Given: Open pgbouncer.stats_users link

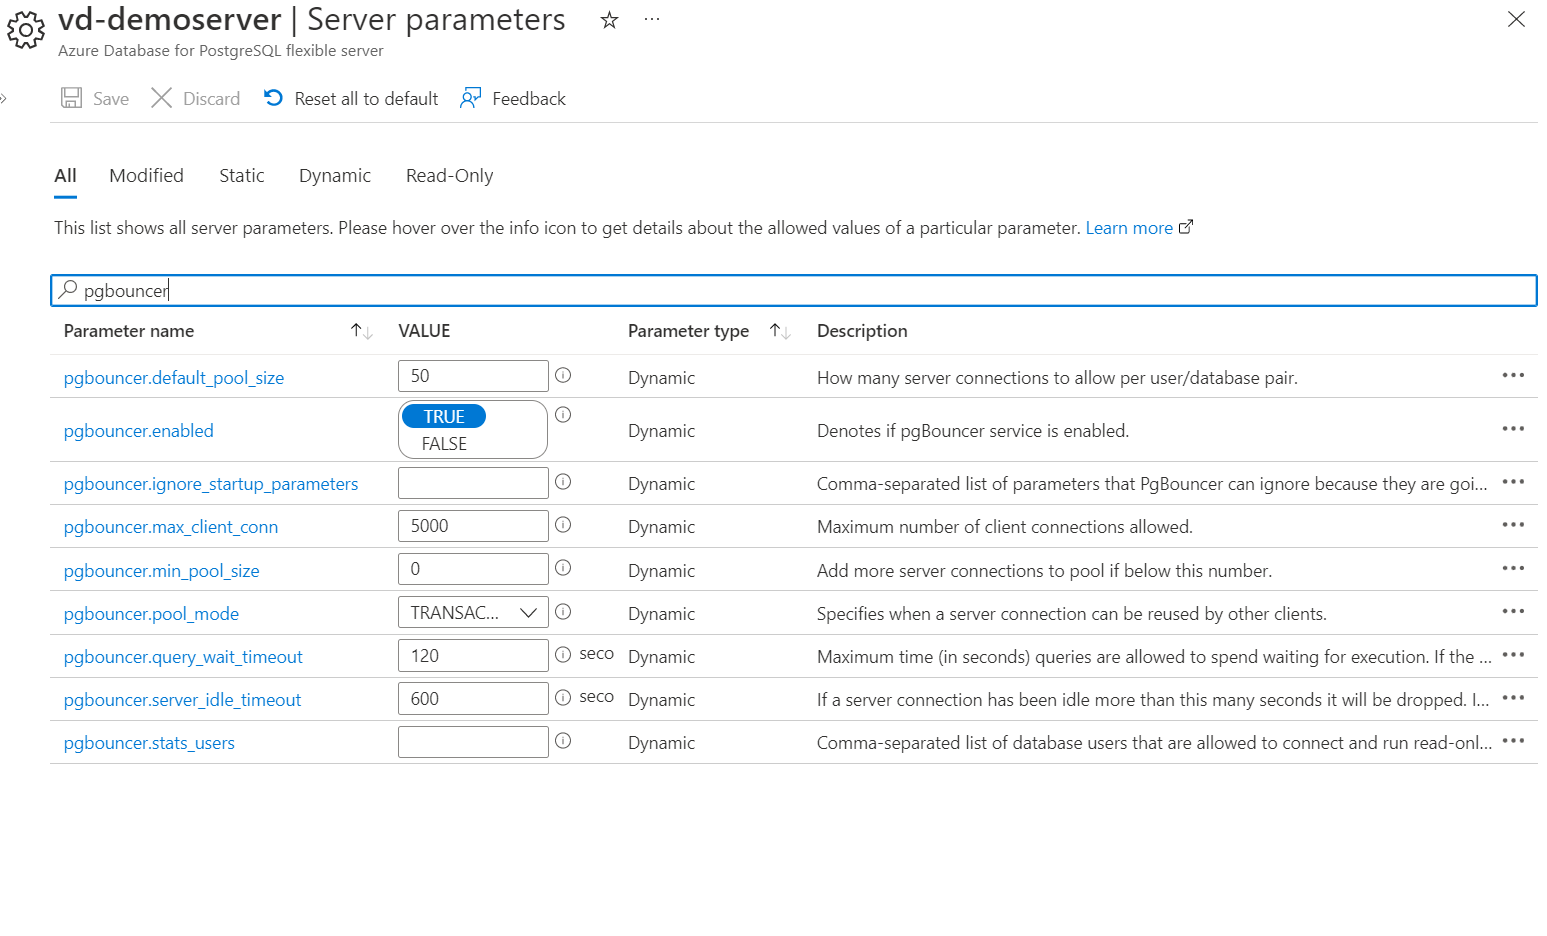Looking at the screenshot, I should pyautogui.click(x=149, y=742).
